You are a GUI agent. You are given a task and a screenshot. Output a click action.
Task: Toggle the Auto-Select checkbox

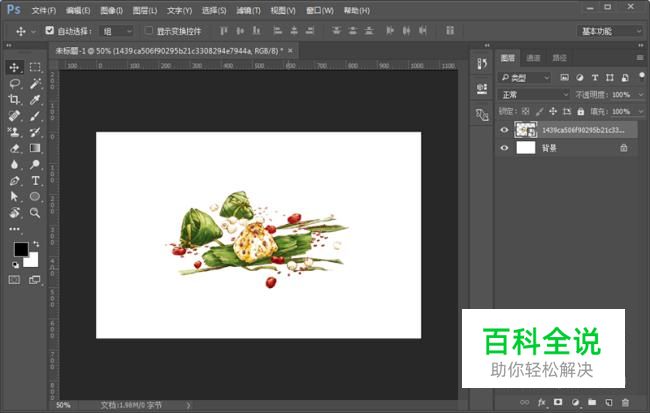(x=50, y=30)
